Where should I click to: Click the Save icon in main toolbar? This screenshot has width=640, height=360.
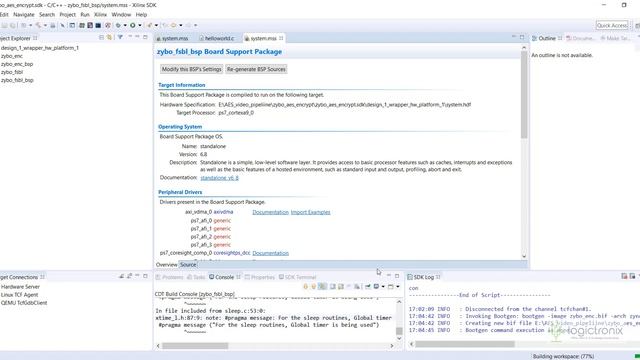pyautogui.click(x=4, y=25)
